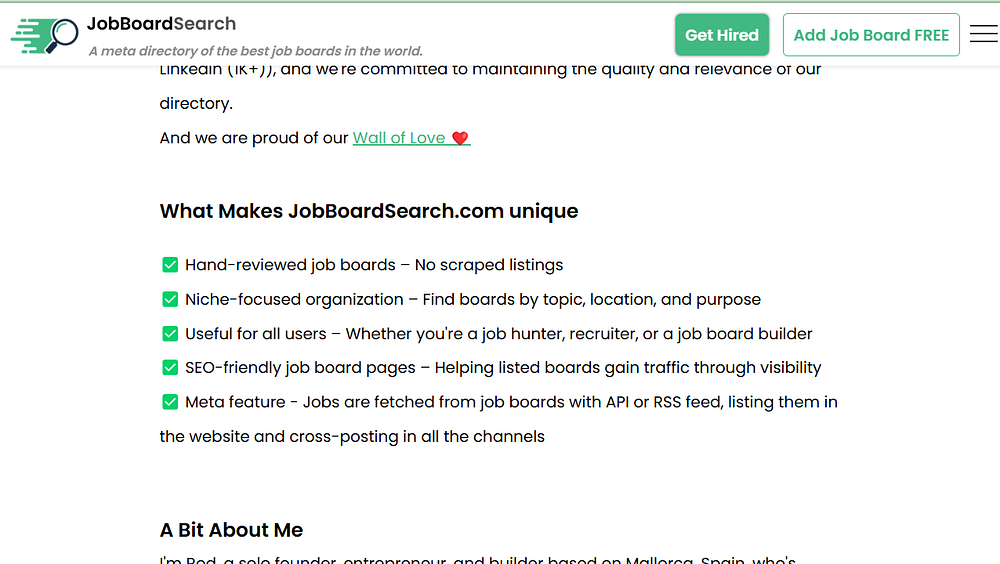Click the Add Job Board FREE button

[871, 35]
